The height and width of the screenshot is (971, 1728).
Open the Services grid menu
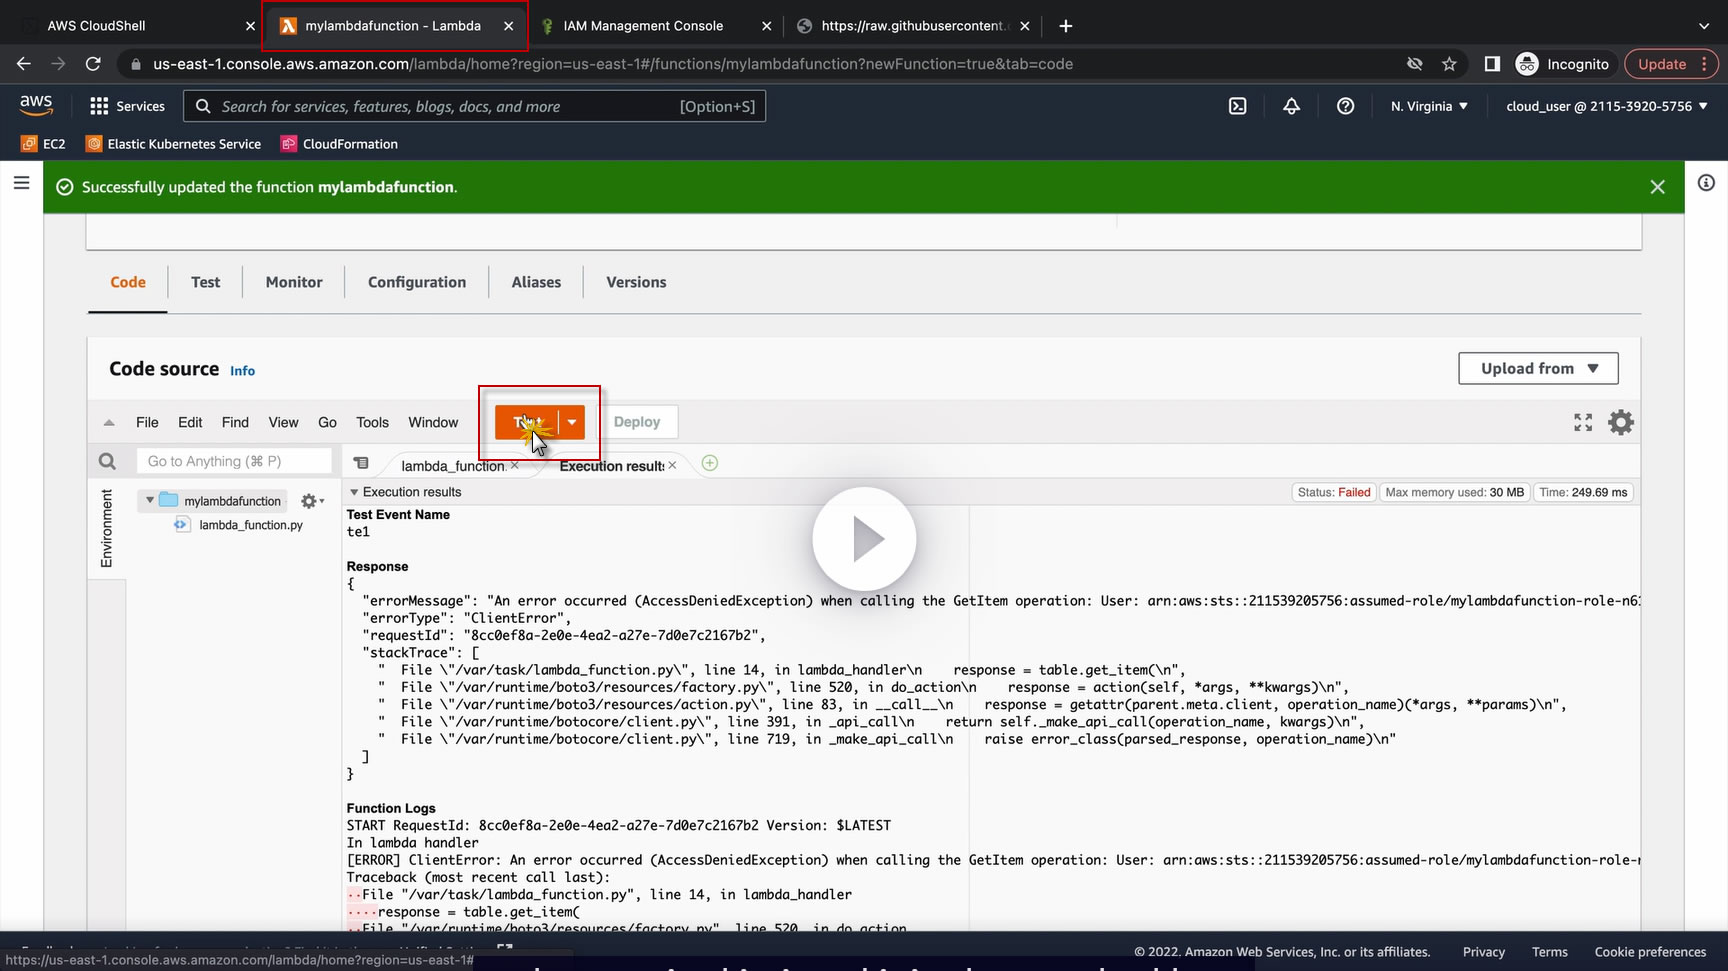tap(127, 106)
